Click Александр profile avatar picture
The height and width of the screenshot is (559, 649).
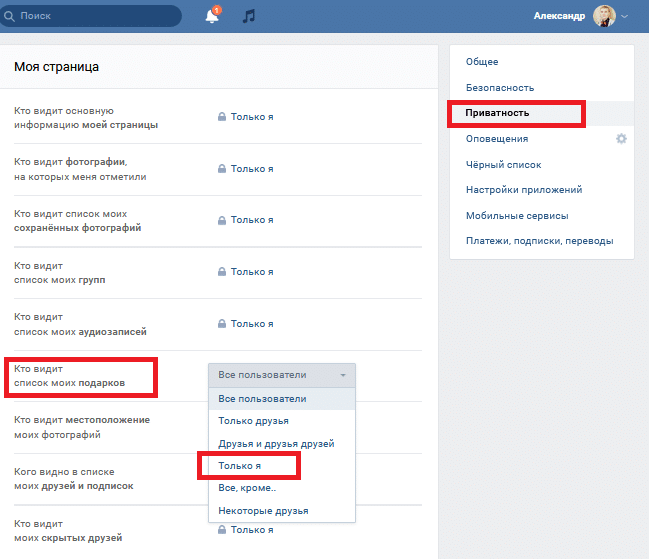click(604, 16)
